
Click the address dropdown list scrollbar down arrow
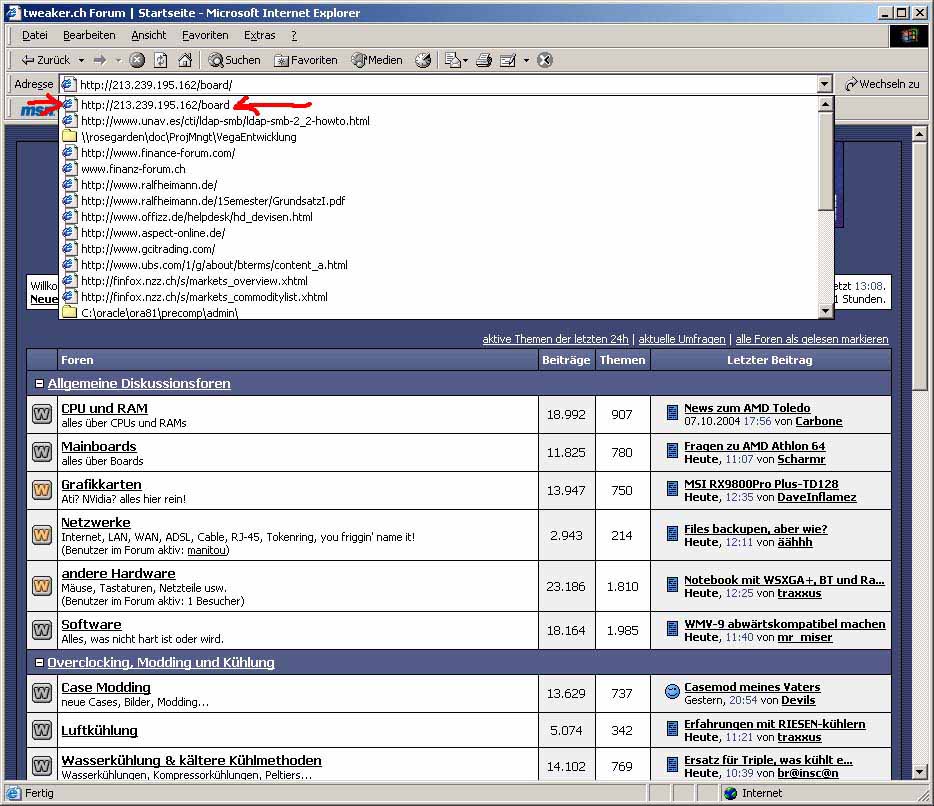[825, 311]
